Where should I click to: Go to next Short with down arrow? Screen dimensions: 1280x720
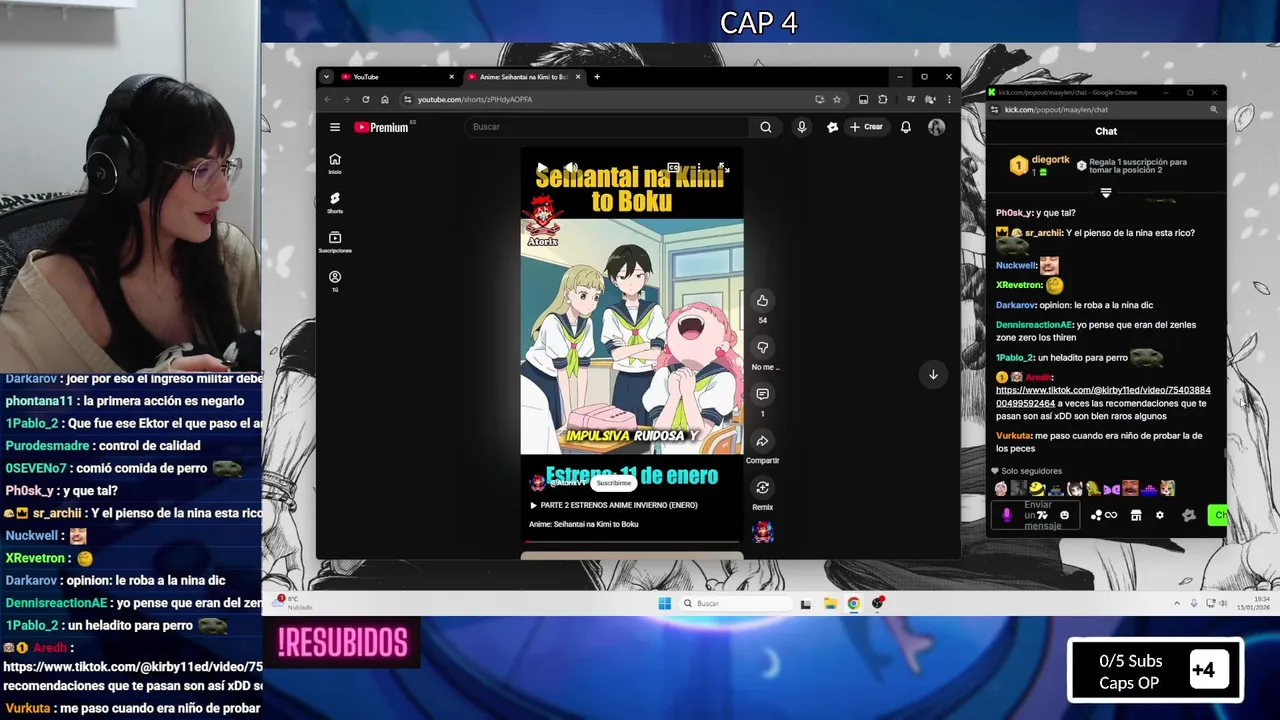pyautogui.click(x=933, y=374)
